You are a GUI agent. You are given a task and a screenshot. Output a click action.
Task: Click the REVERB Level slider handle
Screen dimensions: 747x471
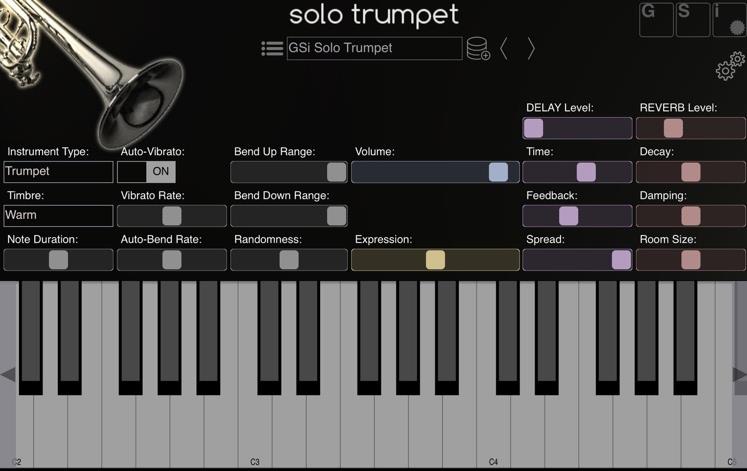tap(674, 128)
